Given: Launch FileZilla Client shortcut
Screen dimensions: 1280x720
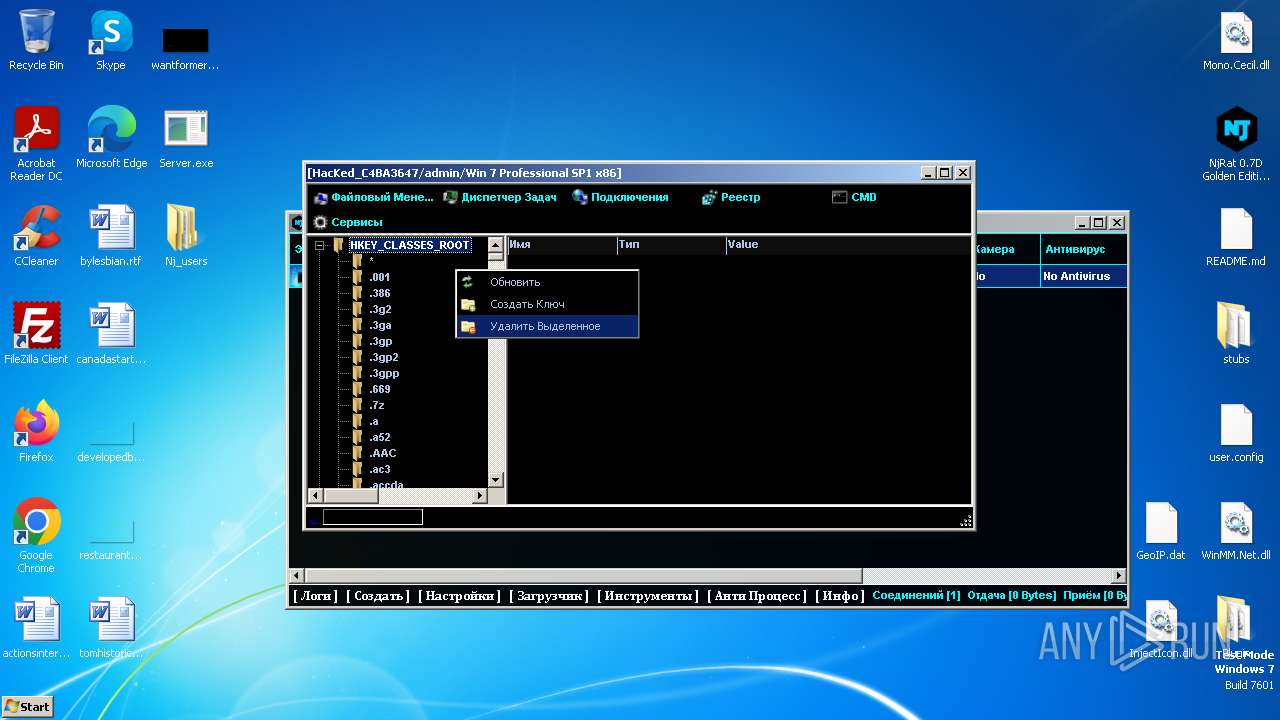Looking at the screenshot, I should click(36, 334).
